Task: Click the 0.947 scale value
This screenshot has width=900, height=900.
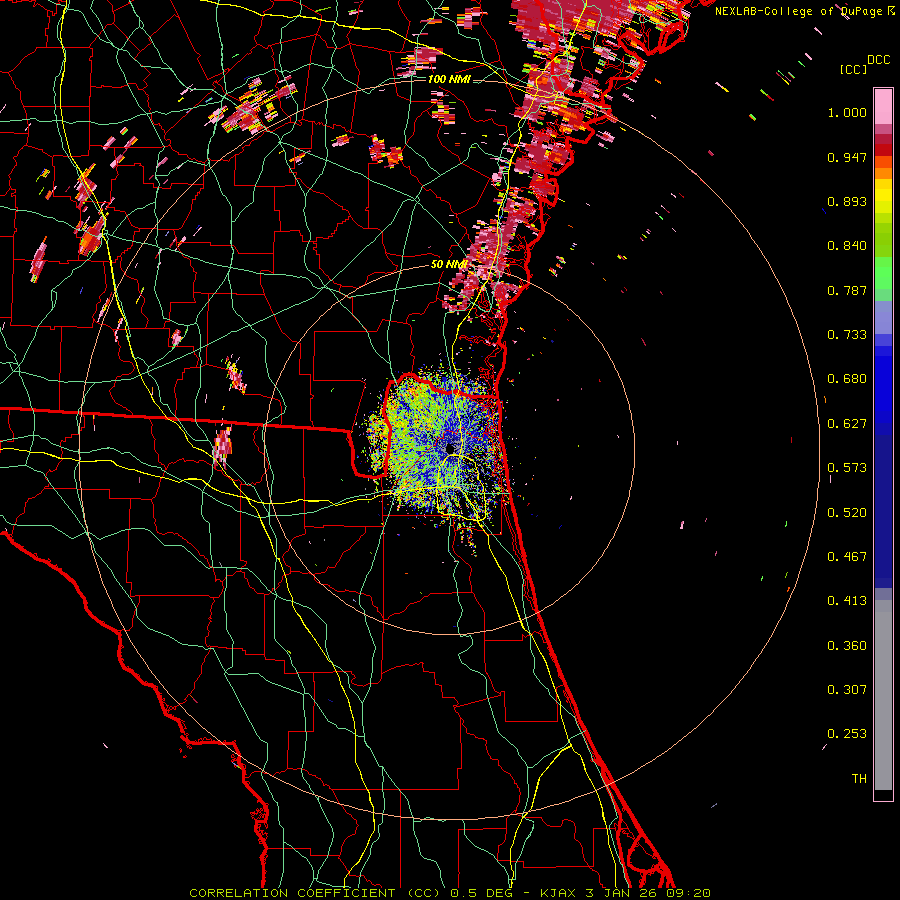Action: (x=847, y=157)
